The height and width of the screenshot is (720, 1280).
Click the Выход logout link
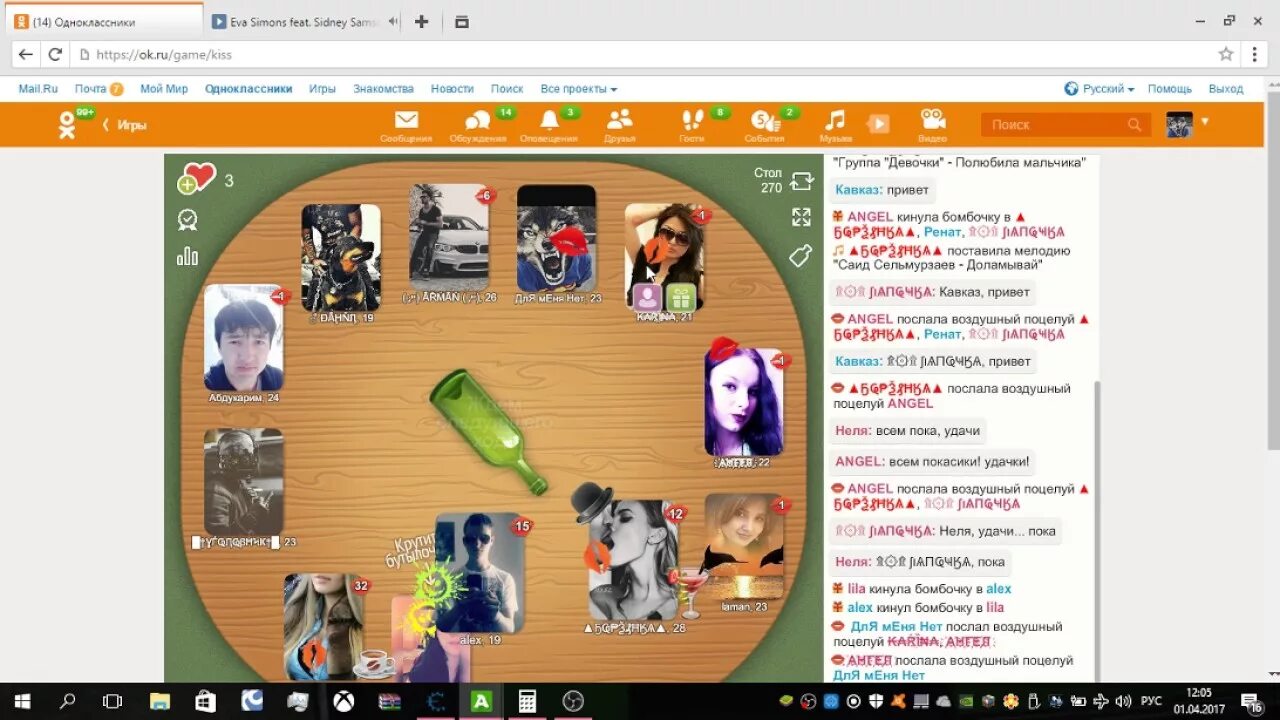[x=1226, y=89]
